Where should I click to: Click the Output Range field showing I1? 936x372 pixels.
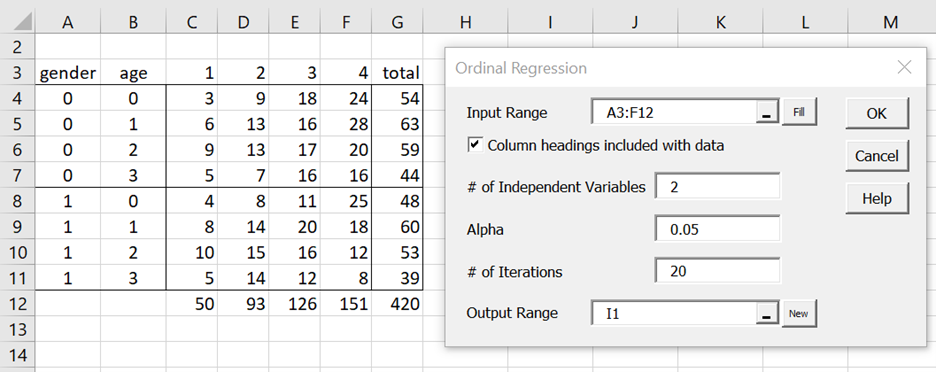[x=673, y=313]
